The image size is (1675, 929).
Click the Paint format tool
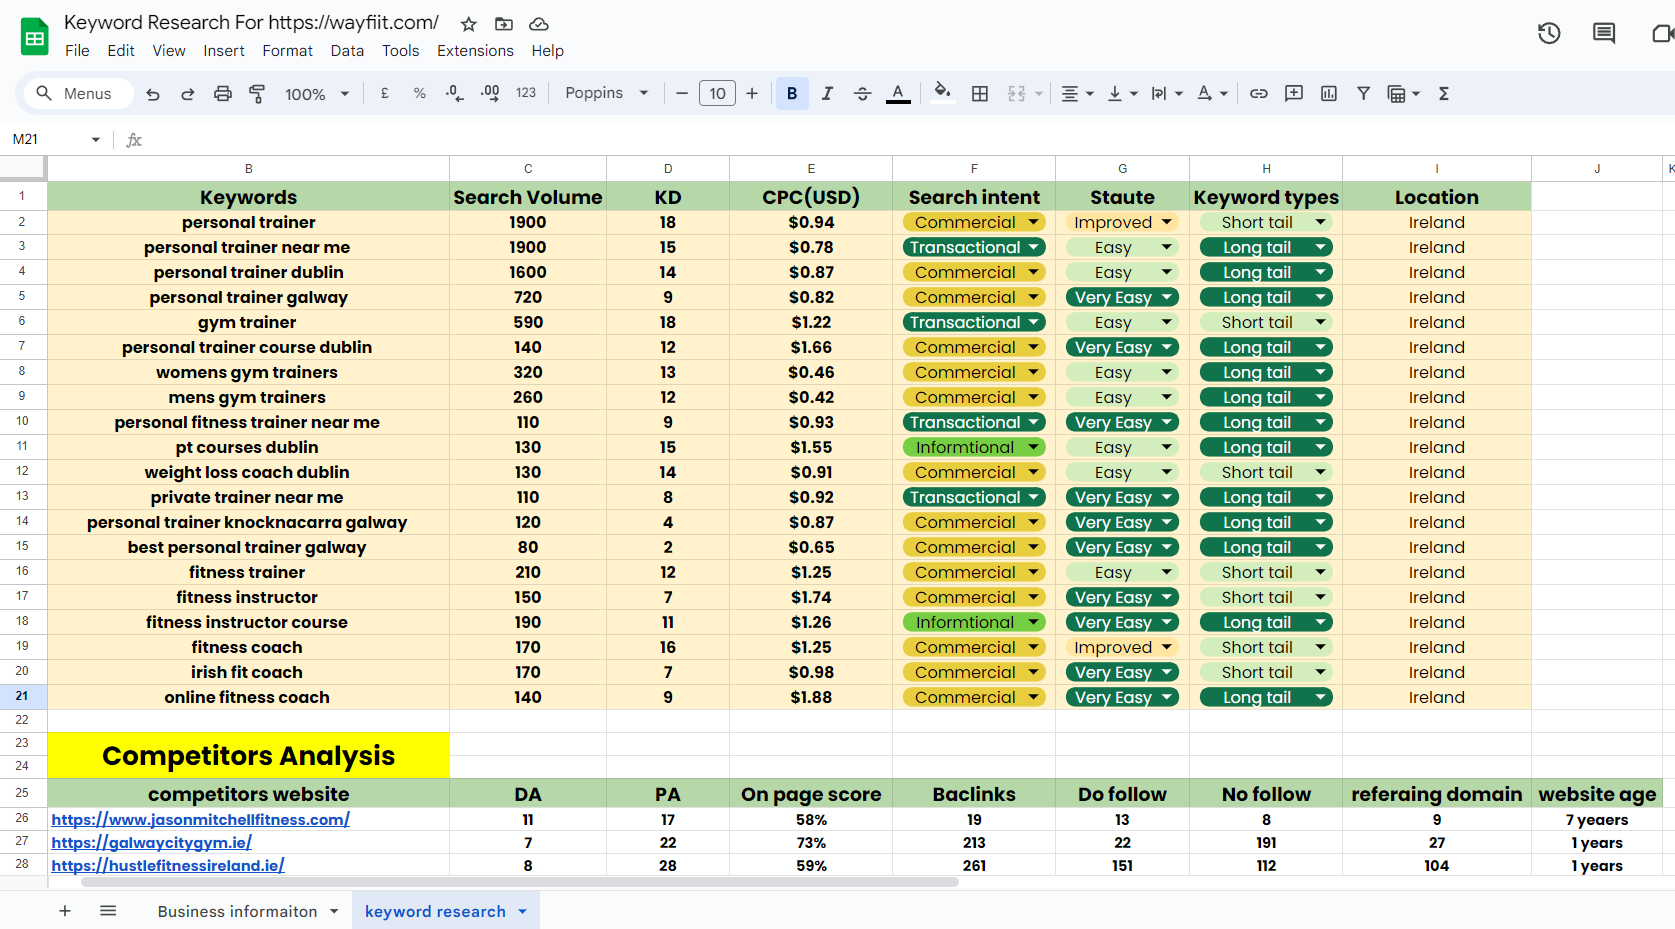(257, 93)
